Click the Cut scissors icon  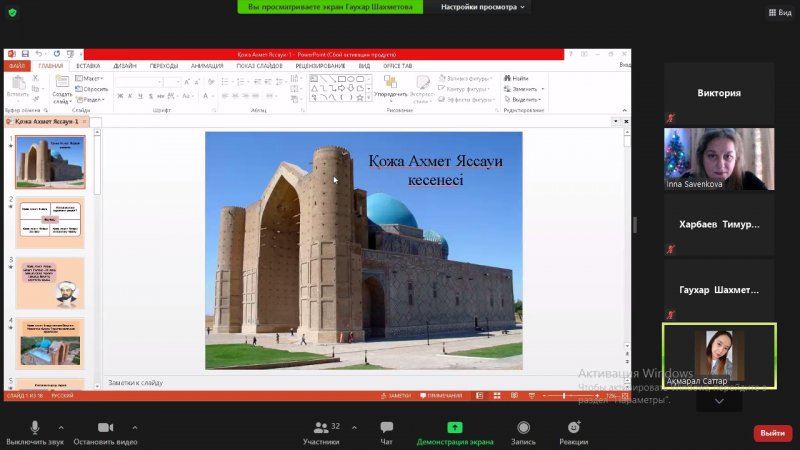35,78
